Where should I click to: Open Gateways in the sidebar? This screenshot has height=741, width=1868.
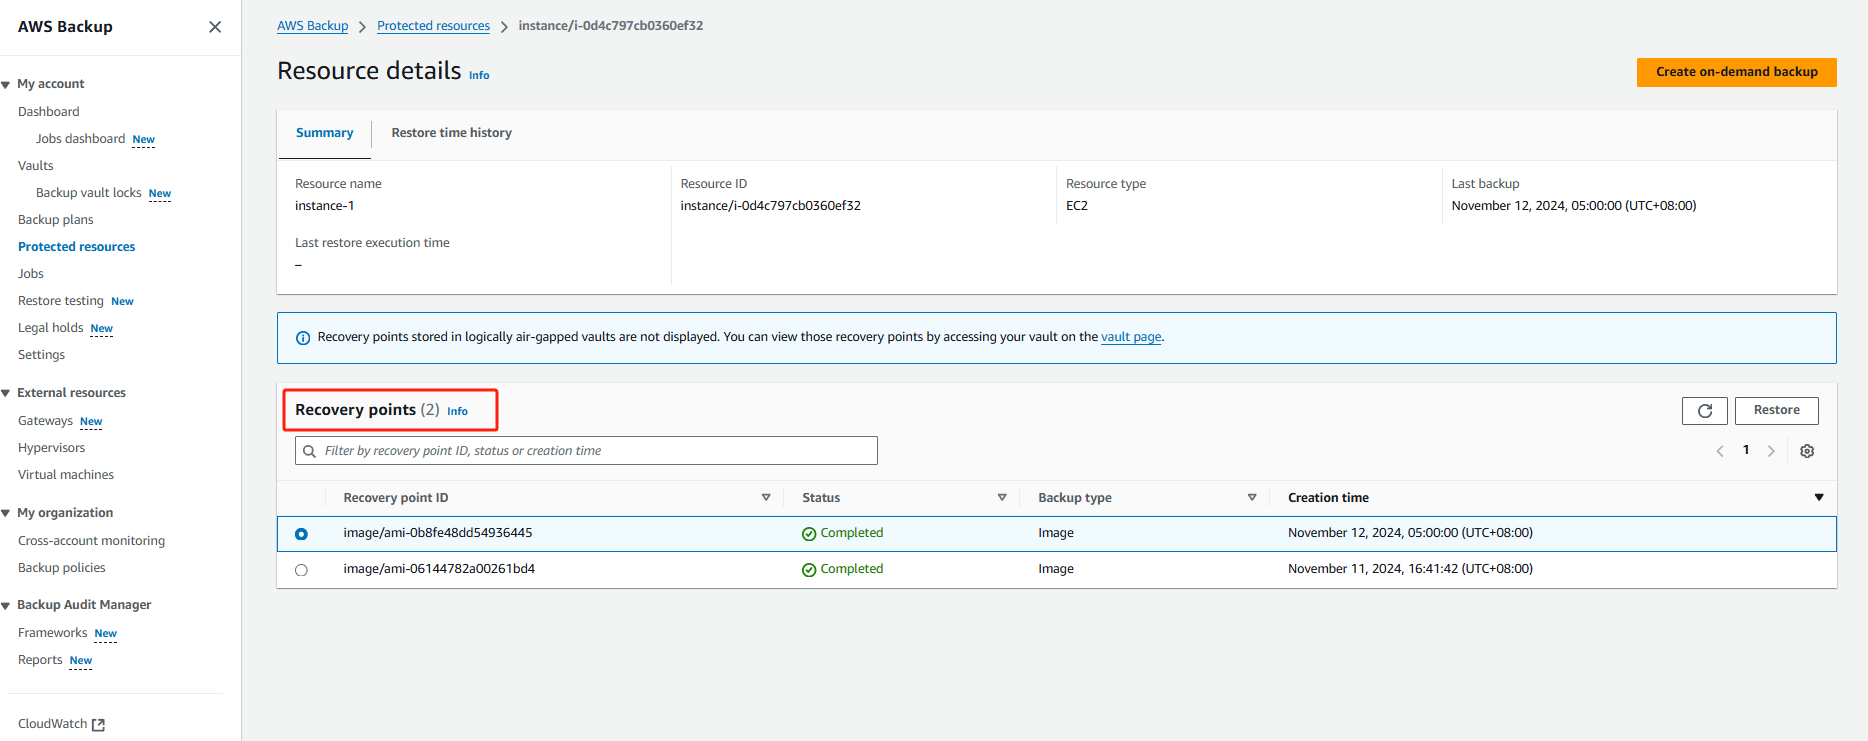point(45,421)
